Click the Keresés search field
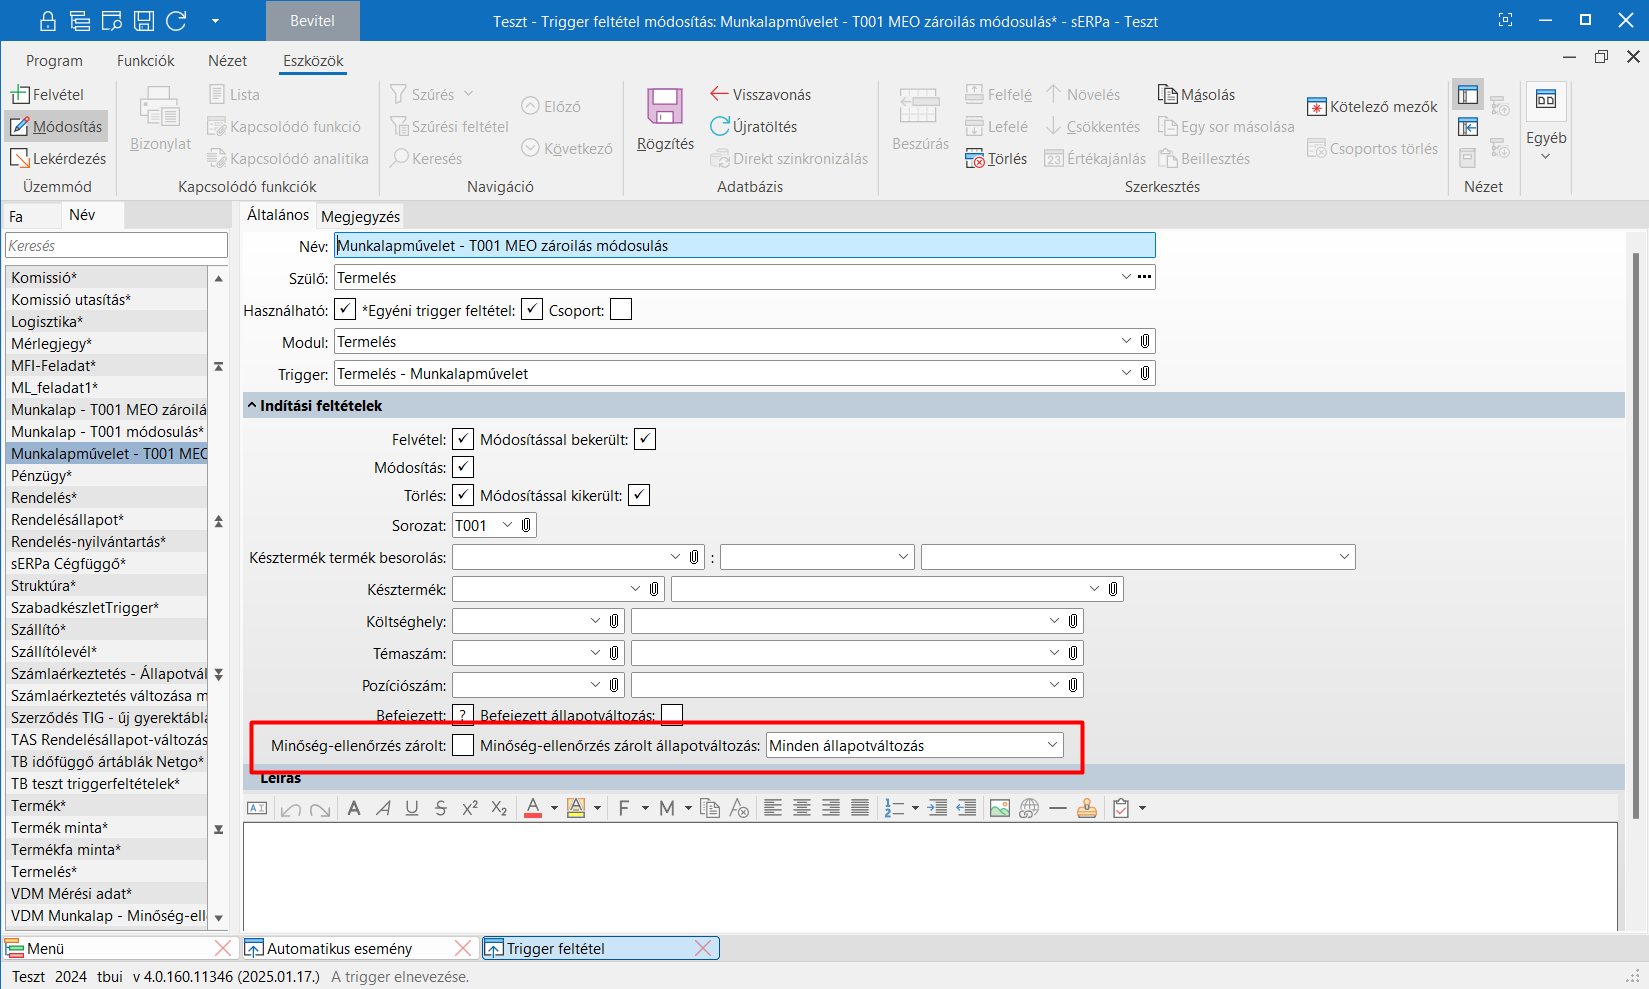Screen dimensions: 1649x989 tap(116, 245)
